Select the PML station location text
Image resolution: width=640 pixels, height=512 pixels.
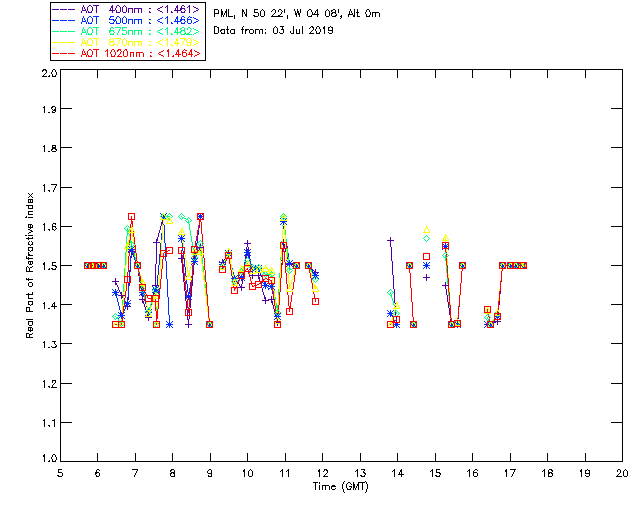tap(297, 14)
